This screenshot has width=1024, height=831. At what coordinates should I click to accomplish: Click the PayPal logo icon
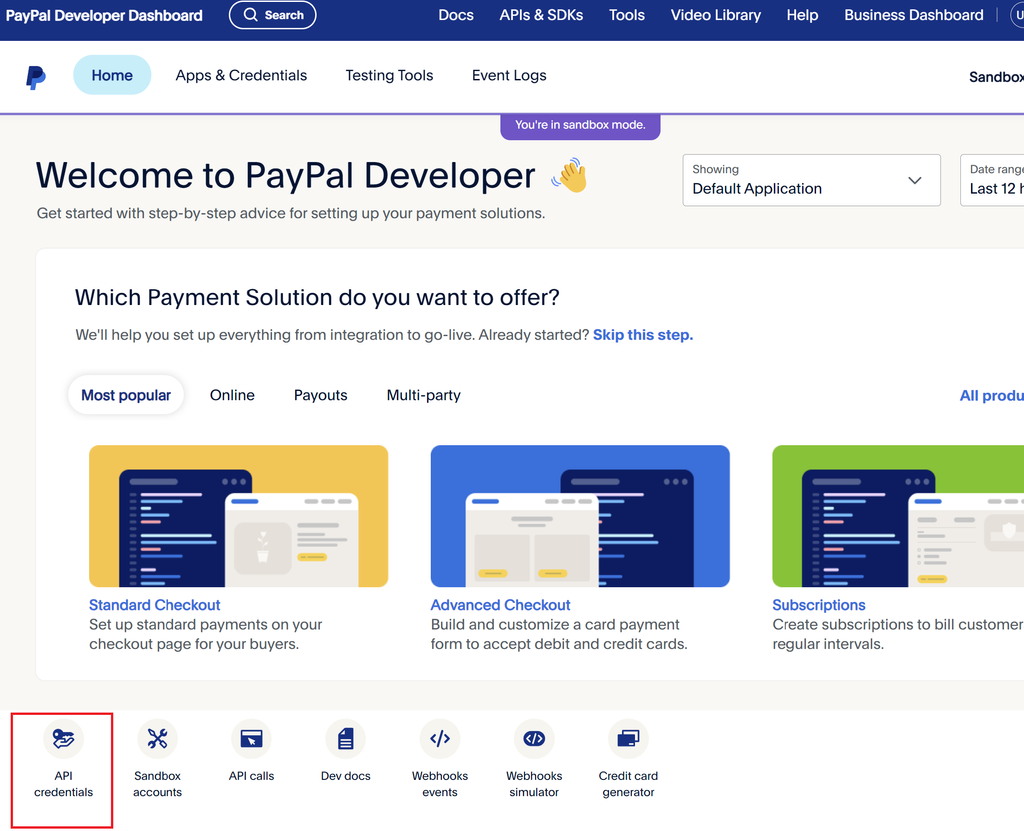point(36,77)
